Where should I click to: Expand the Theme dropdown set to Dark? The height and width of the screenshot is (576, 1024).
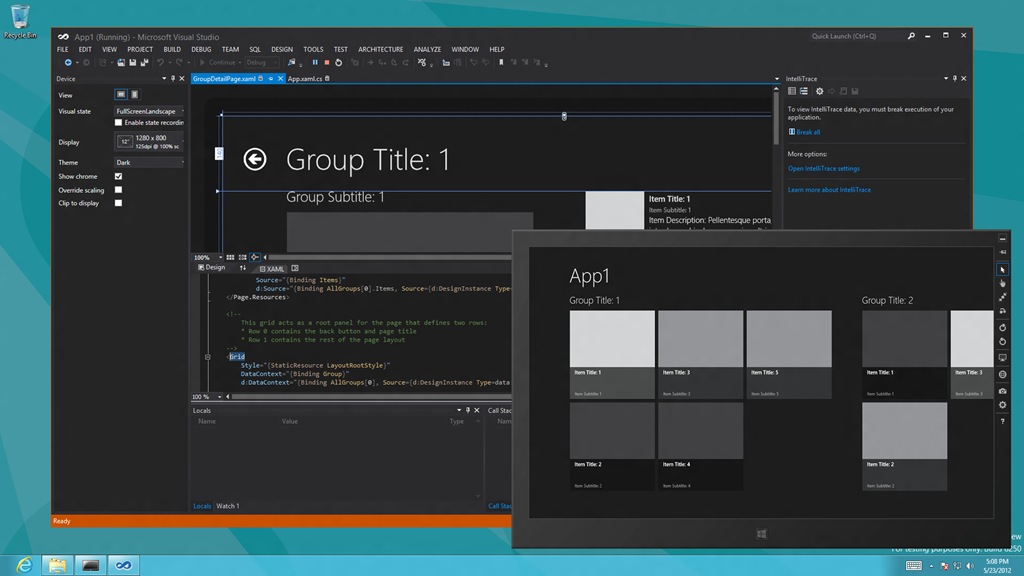(x=148, y=162)
